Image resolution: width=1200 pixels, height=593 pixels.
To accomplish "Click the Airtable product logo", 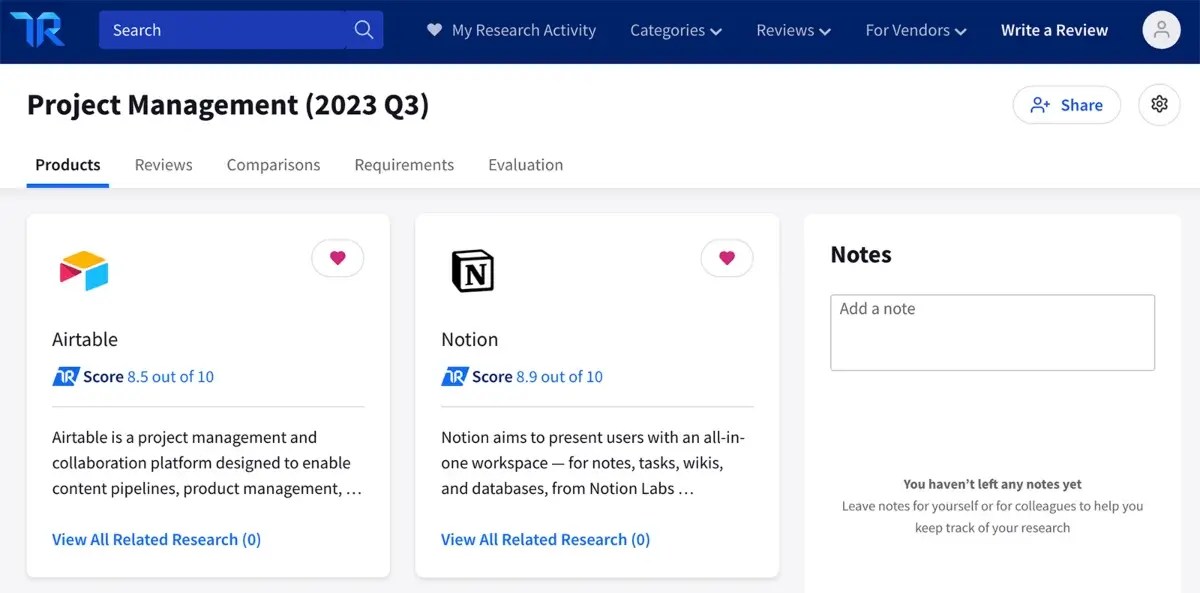I will (84, 271).
